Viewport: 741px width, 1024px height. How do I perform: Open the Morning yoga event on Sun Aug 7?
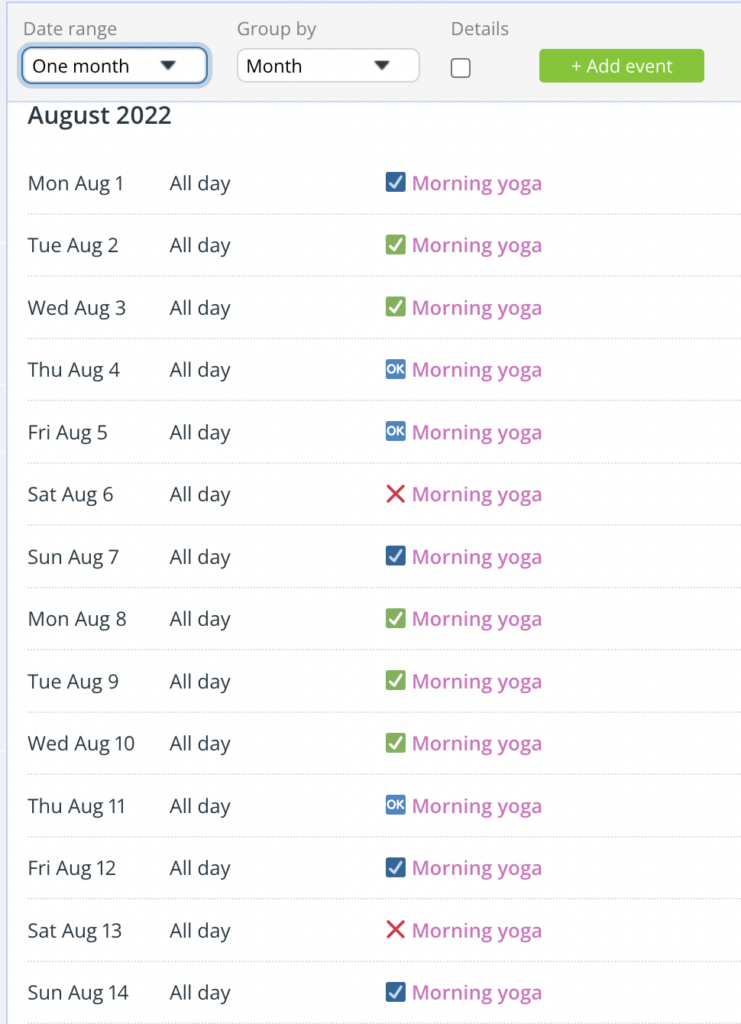coord(477,557)
